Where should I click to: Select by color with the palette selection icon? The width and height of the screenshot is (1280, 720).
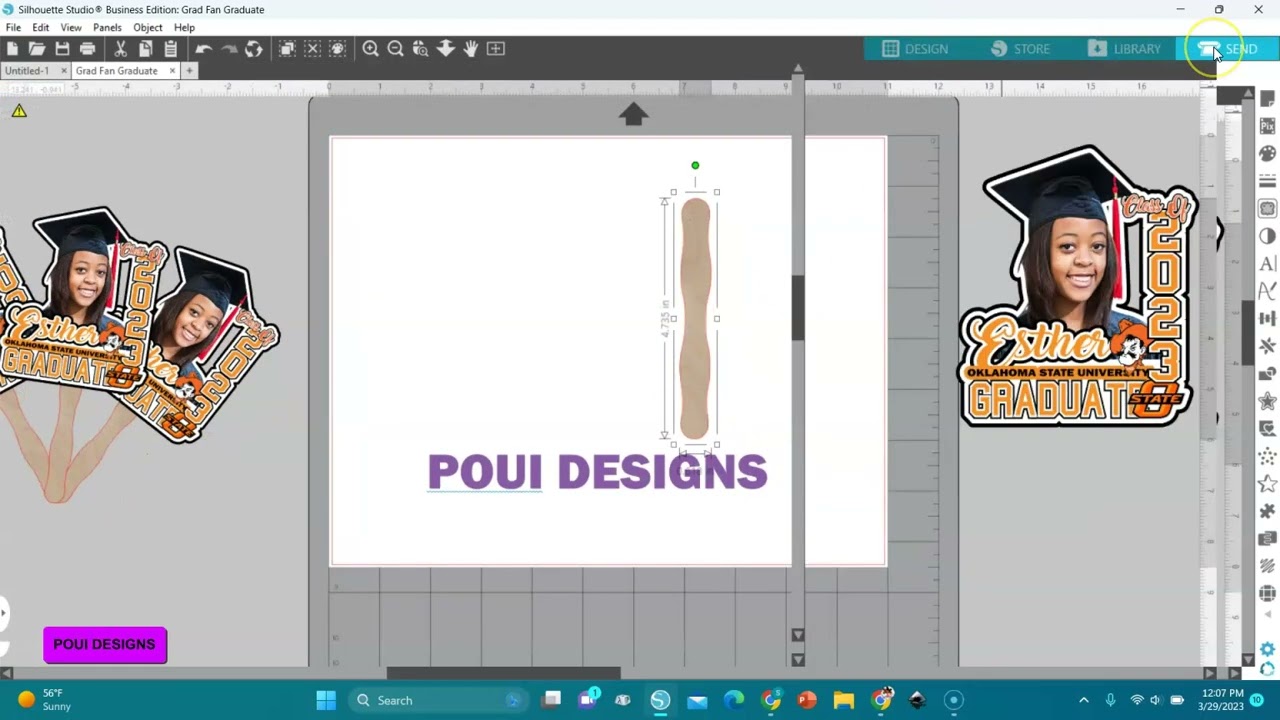click(x=337, y=49)
